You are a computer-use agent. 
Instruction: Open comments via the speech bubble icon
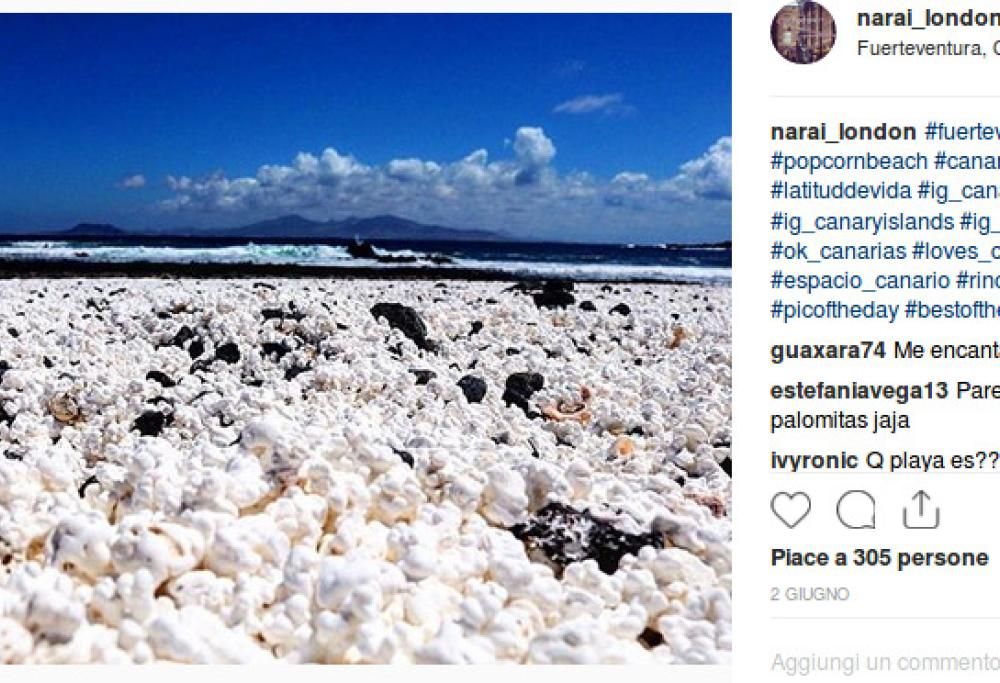click(x=856, y=510)
